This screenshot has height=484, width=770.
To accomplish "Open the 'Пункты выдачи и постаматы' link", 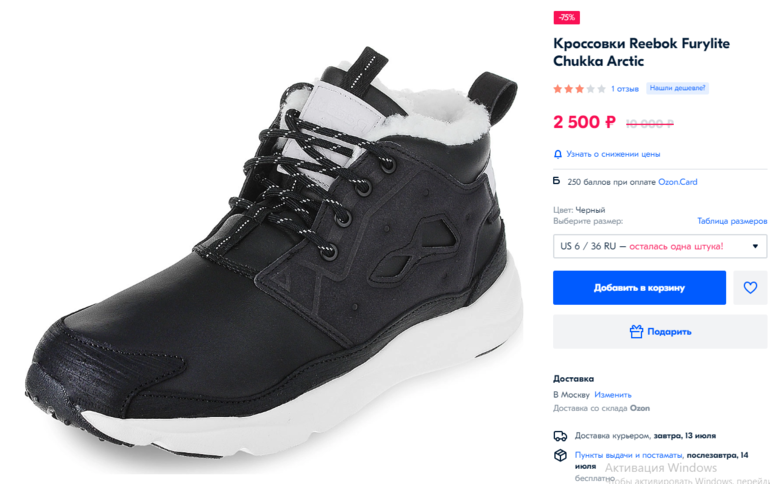I will (x=625, y=455).
